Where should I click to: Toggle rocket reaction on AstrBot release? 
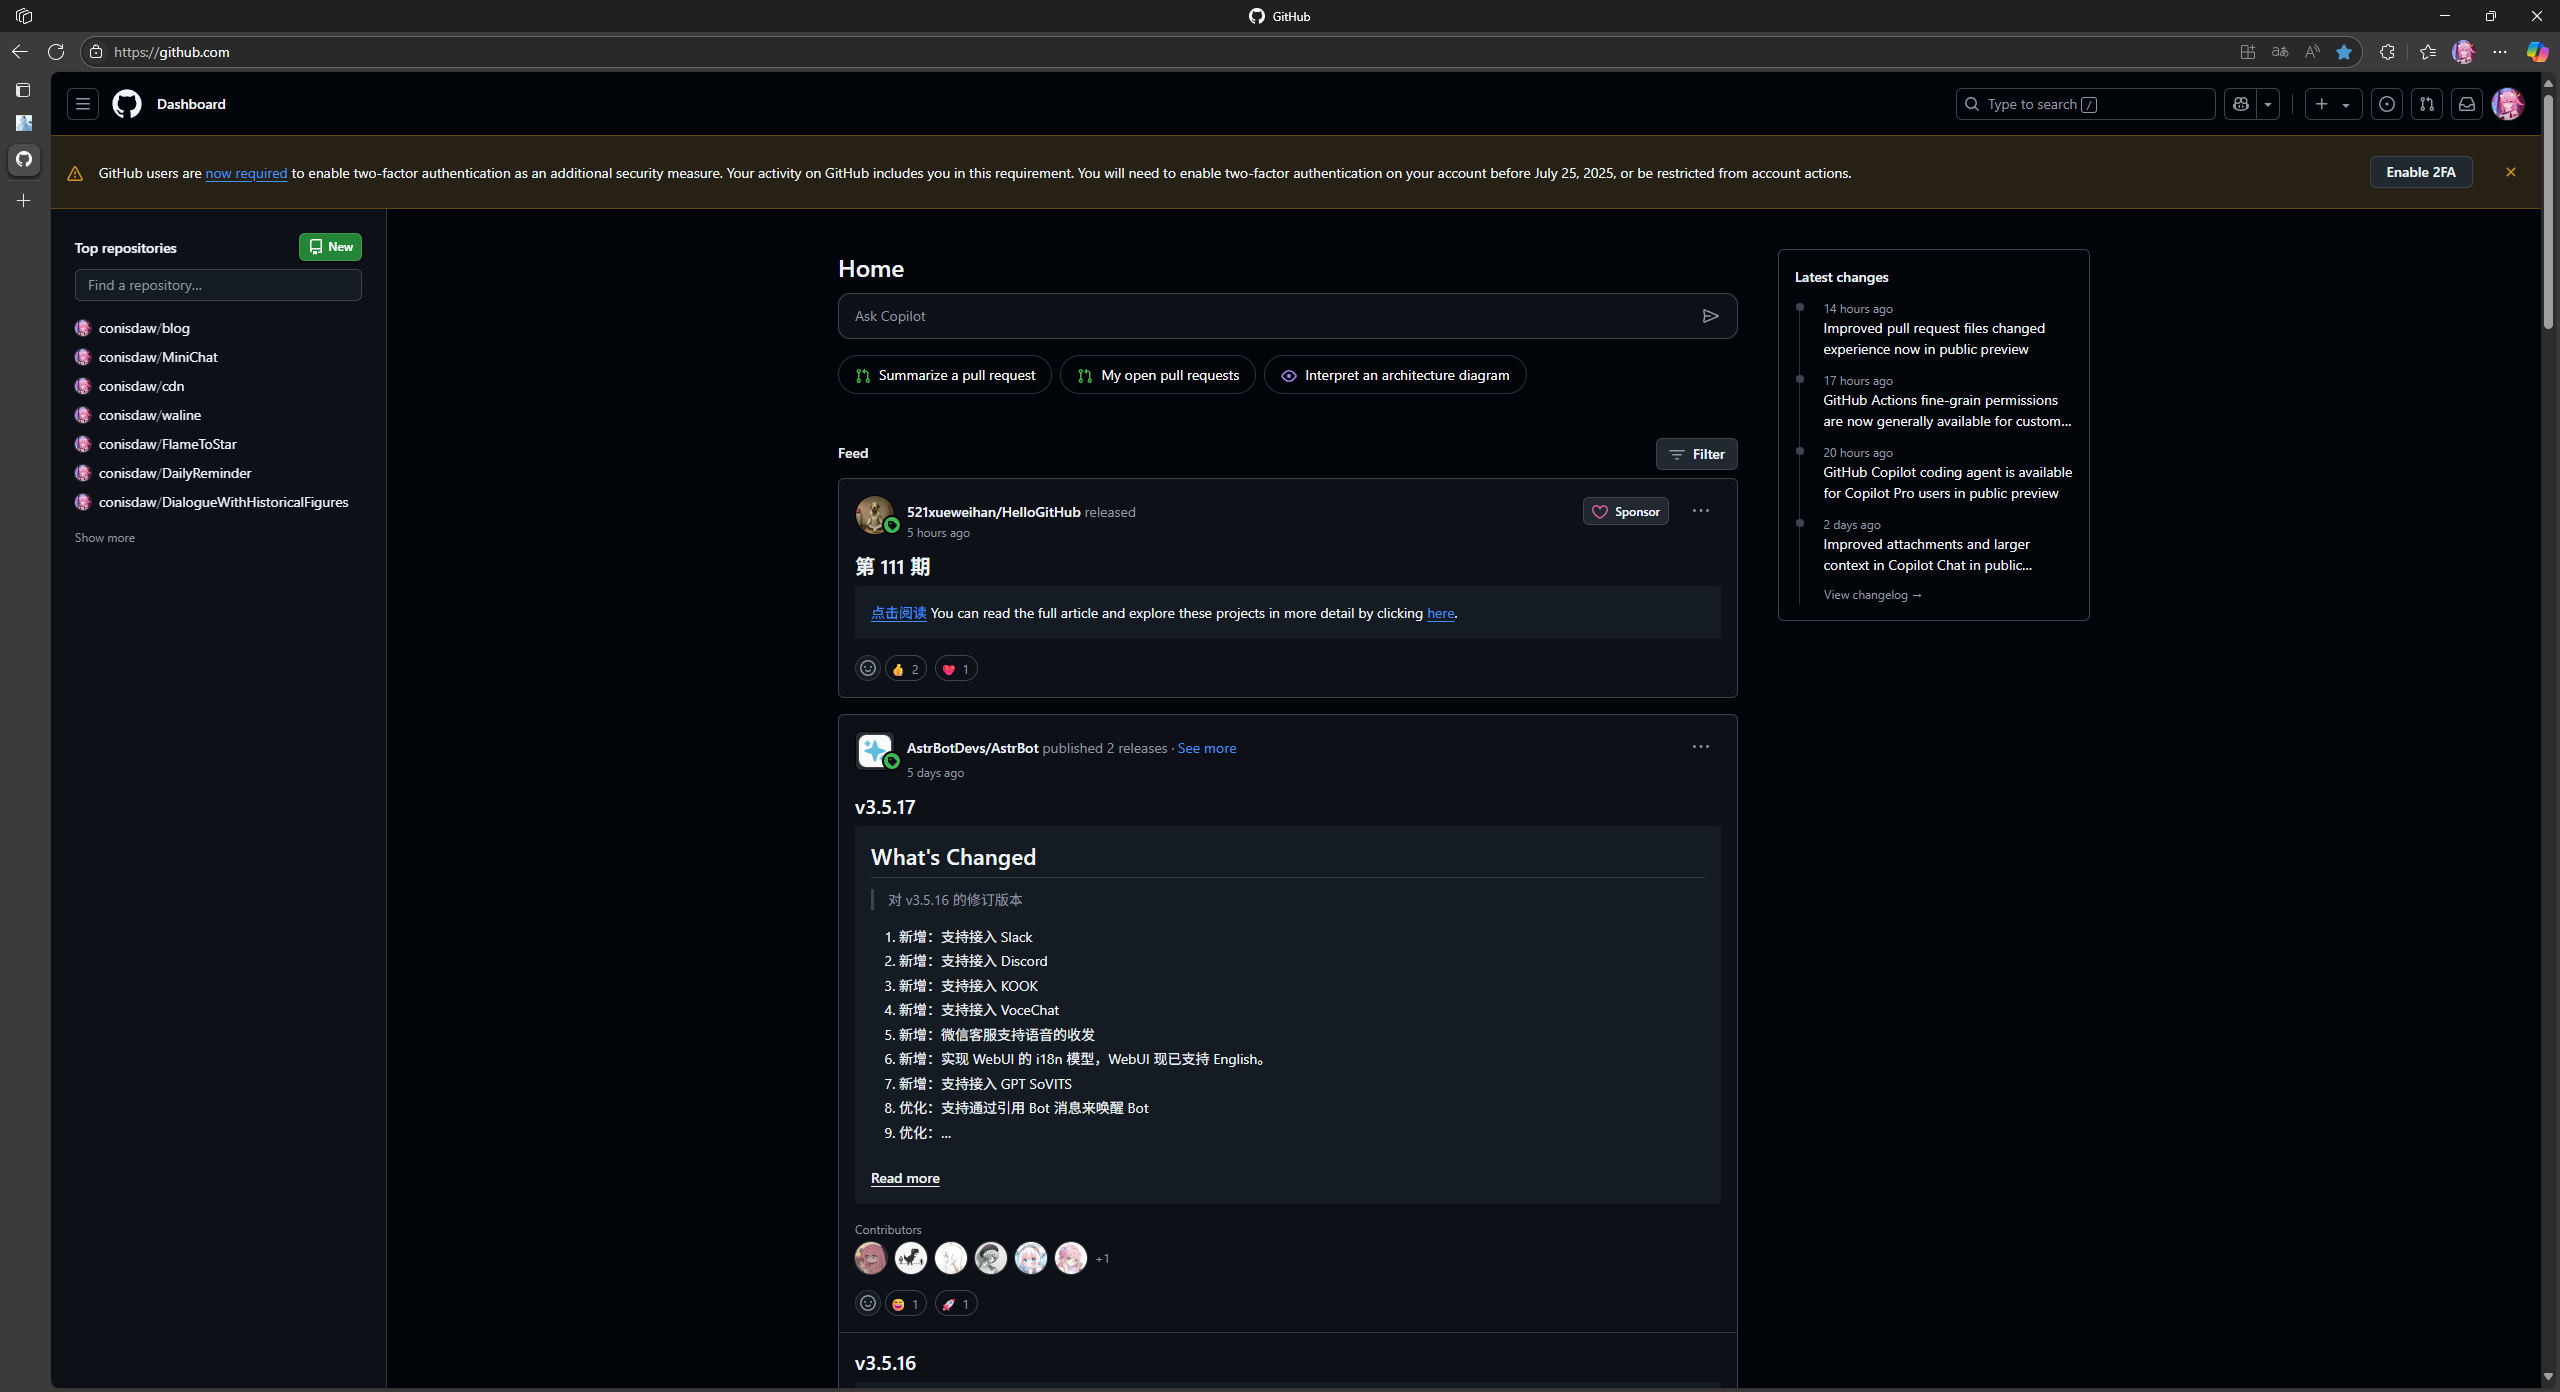[x=956, y=1304]
